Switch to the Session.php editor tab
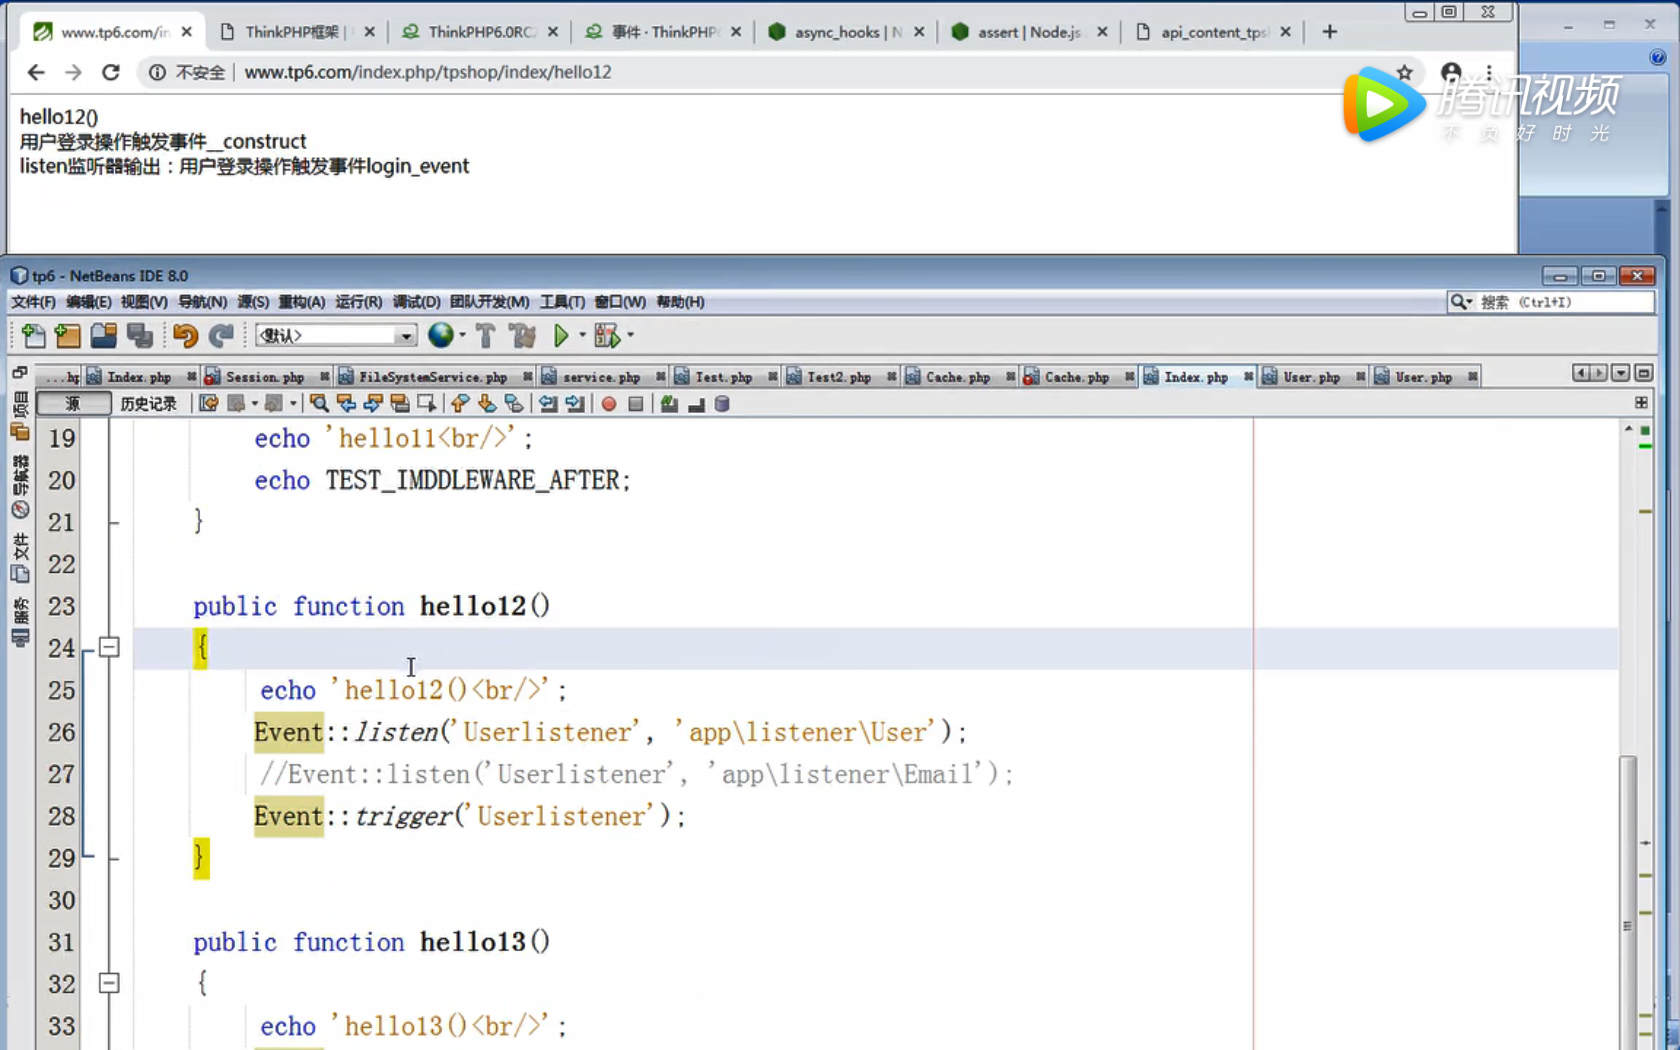Screen dimensions: 1680x1050 pyautogui.click(x=265, y=377)
